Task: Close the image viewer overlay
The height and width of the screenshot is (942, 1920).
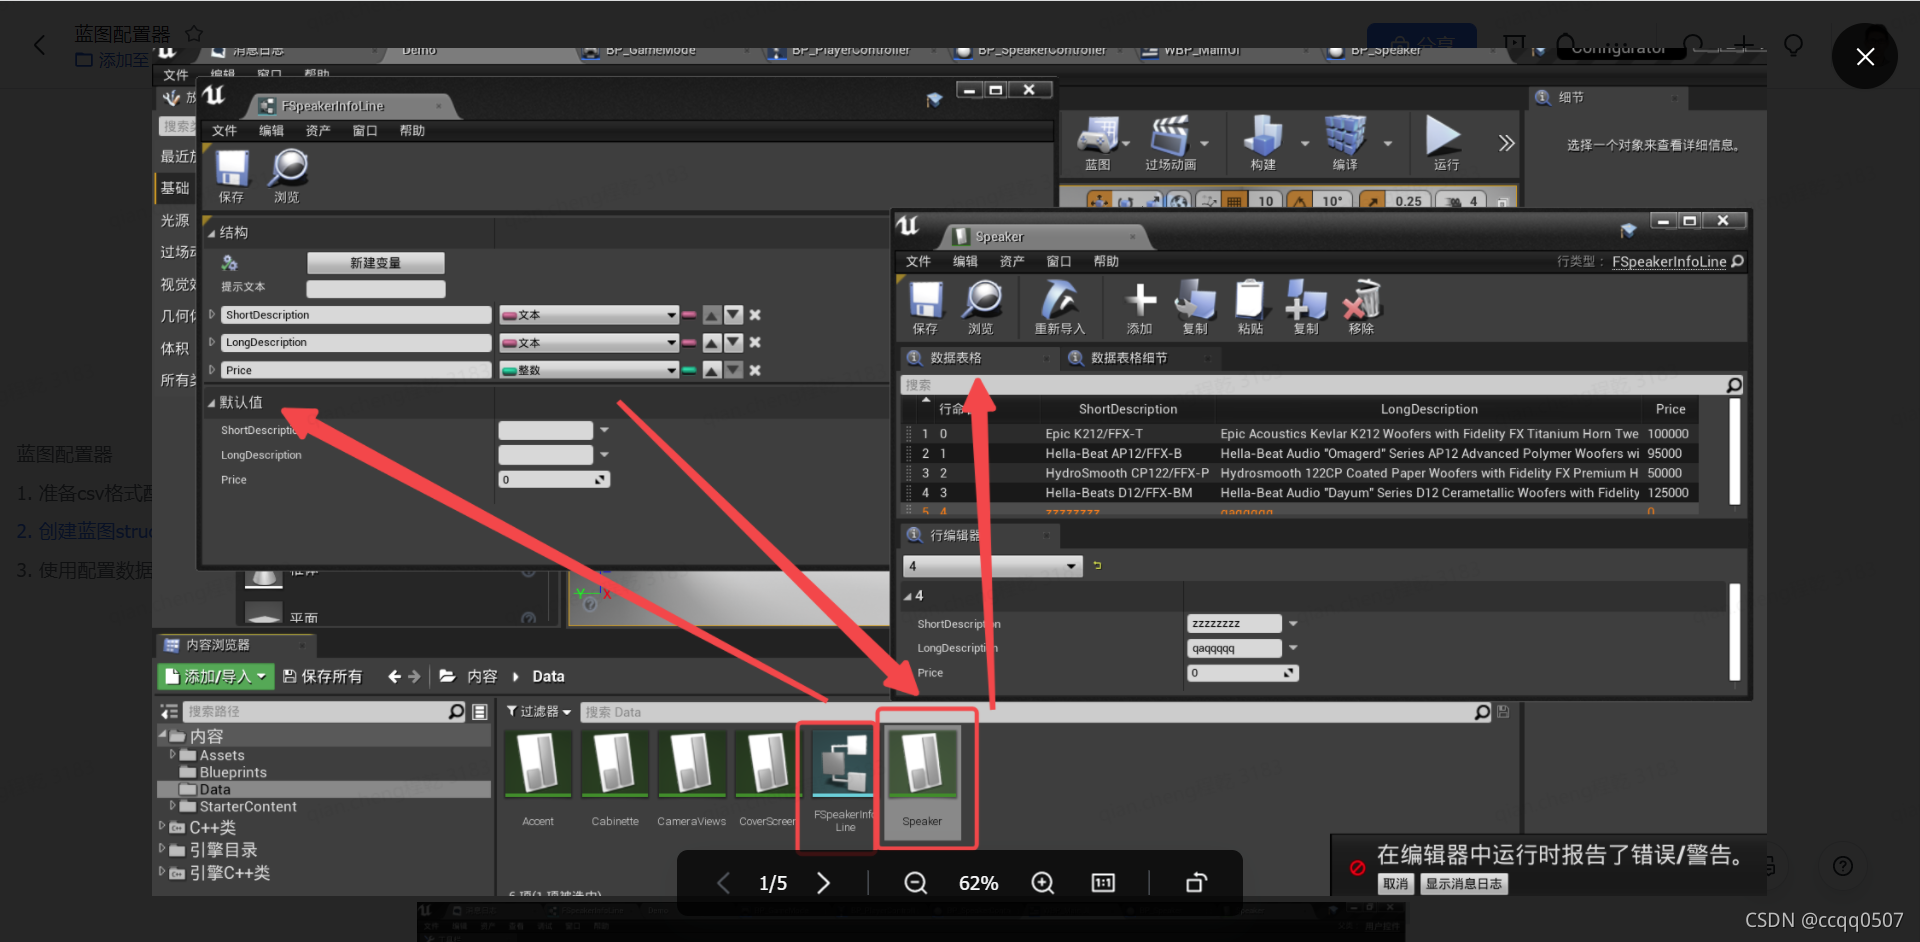Action: pos(1865,57)
